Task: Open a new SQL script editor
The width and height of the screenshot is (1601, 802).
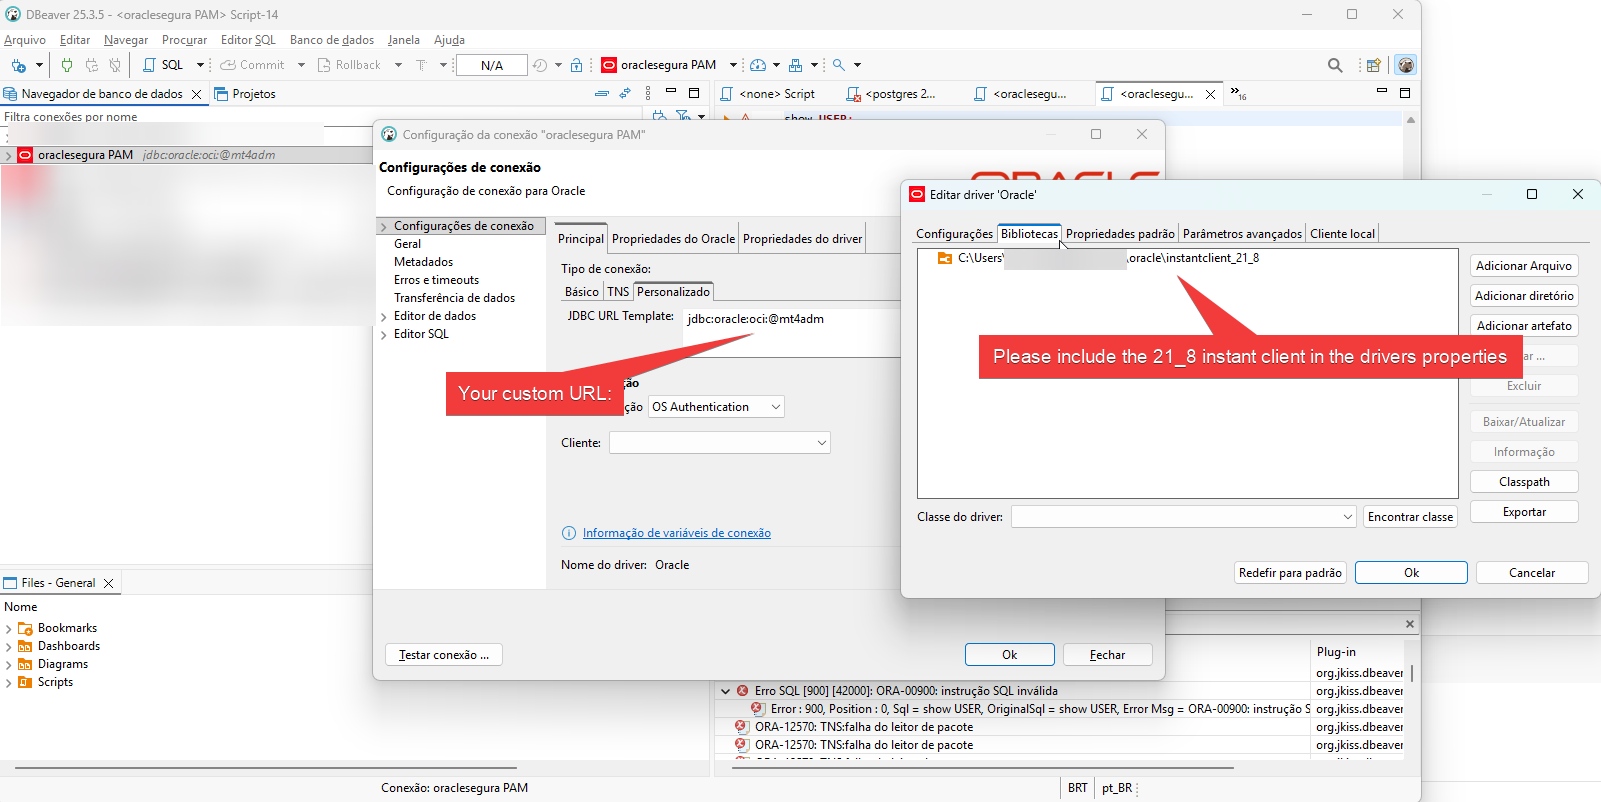Action: pos(164,65)
